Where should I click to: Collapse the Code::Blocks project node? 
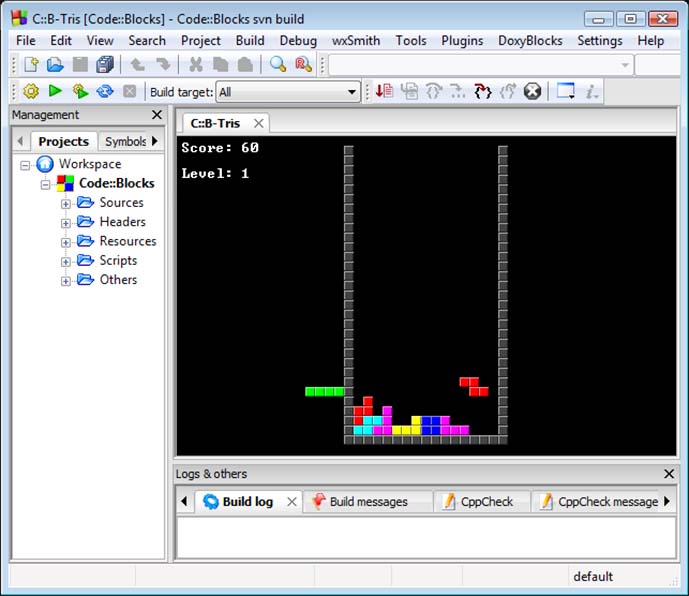coord(45,185)
